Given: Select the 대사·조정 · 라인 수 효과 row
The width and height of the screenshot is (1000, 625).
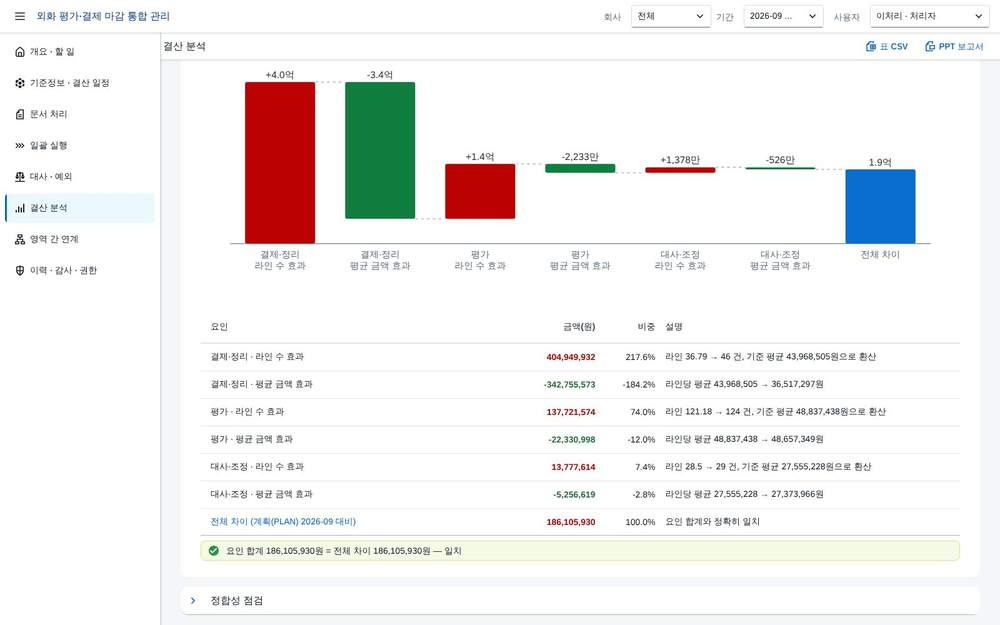Looking at the screenshot, I should coord(580,467).
